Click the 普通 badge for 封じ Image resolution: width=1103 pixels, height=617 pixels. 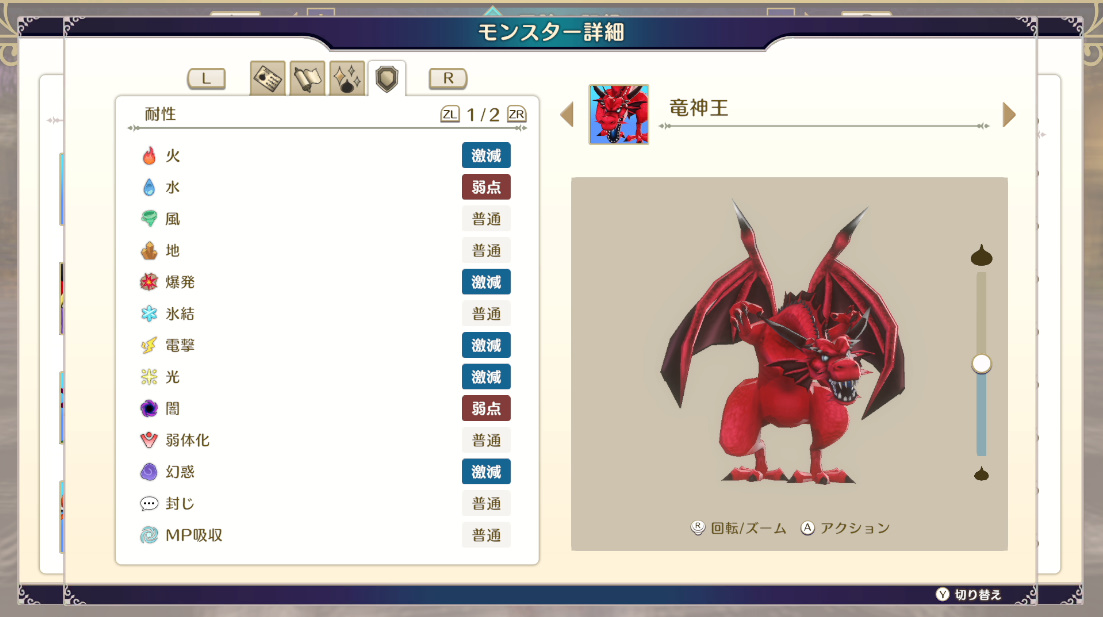(486, 504)
